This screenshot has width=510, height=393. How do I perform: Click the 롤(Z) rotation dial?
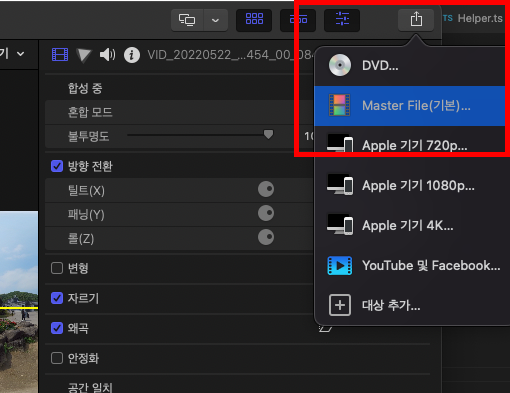(x=266, y=237)
